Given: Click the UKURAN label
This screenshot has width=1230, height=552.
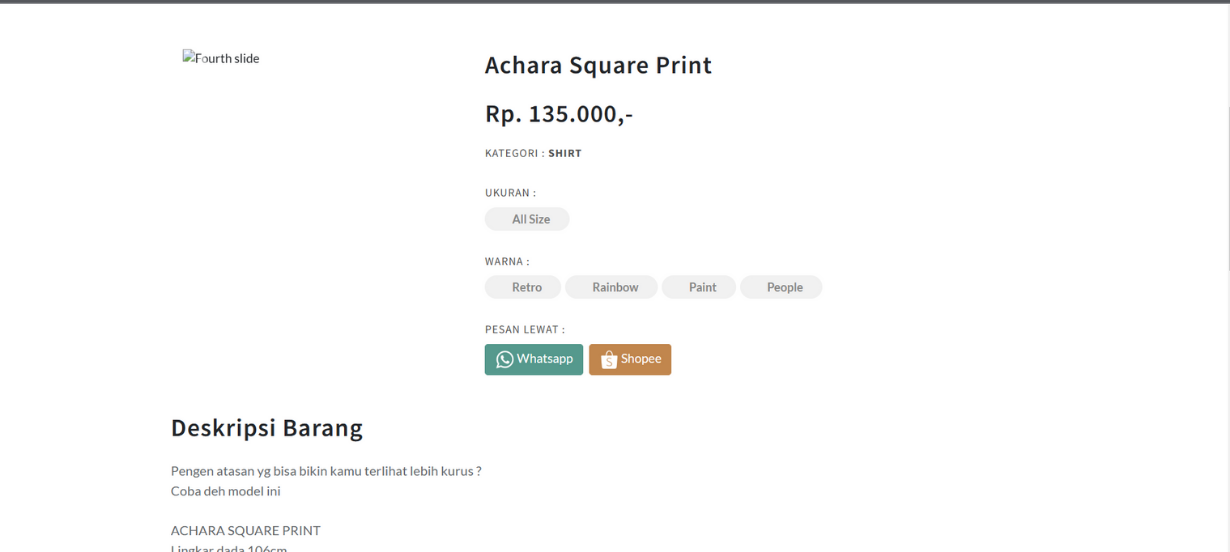Looking at the screenshot, I should point(510,193).
